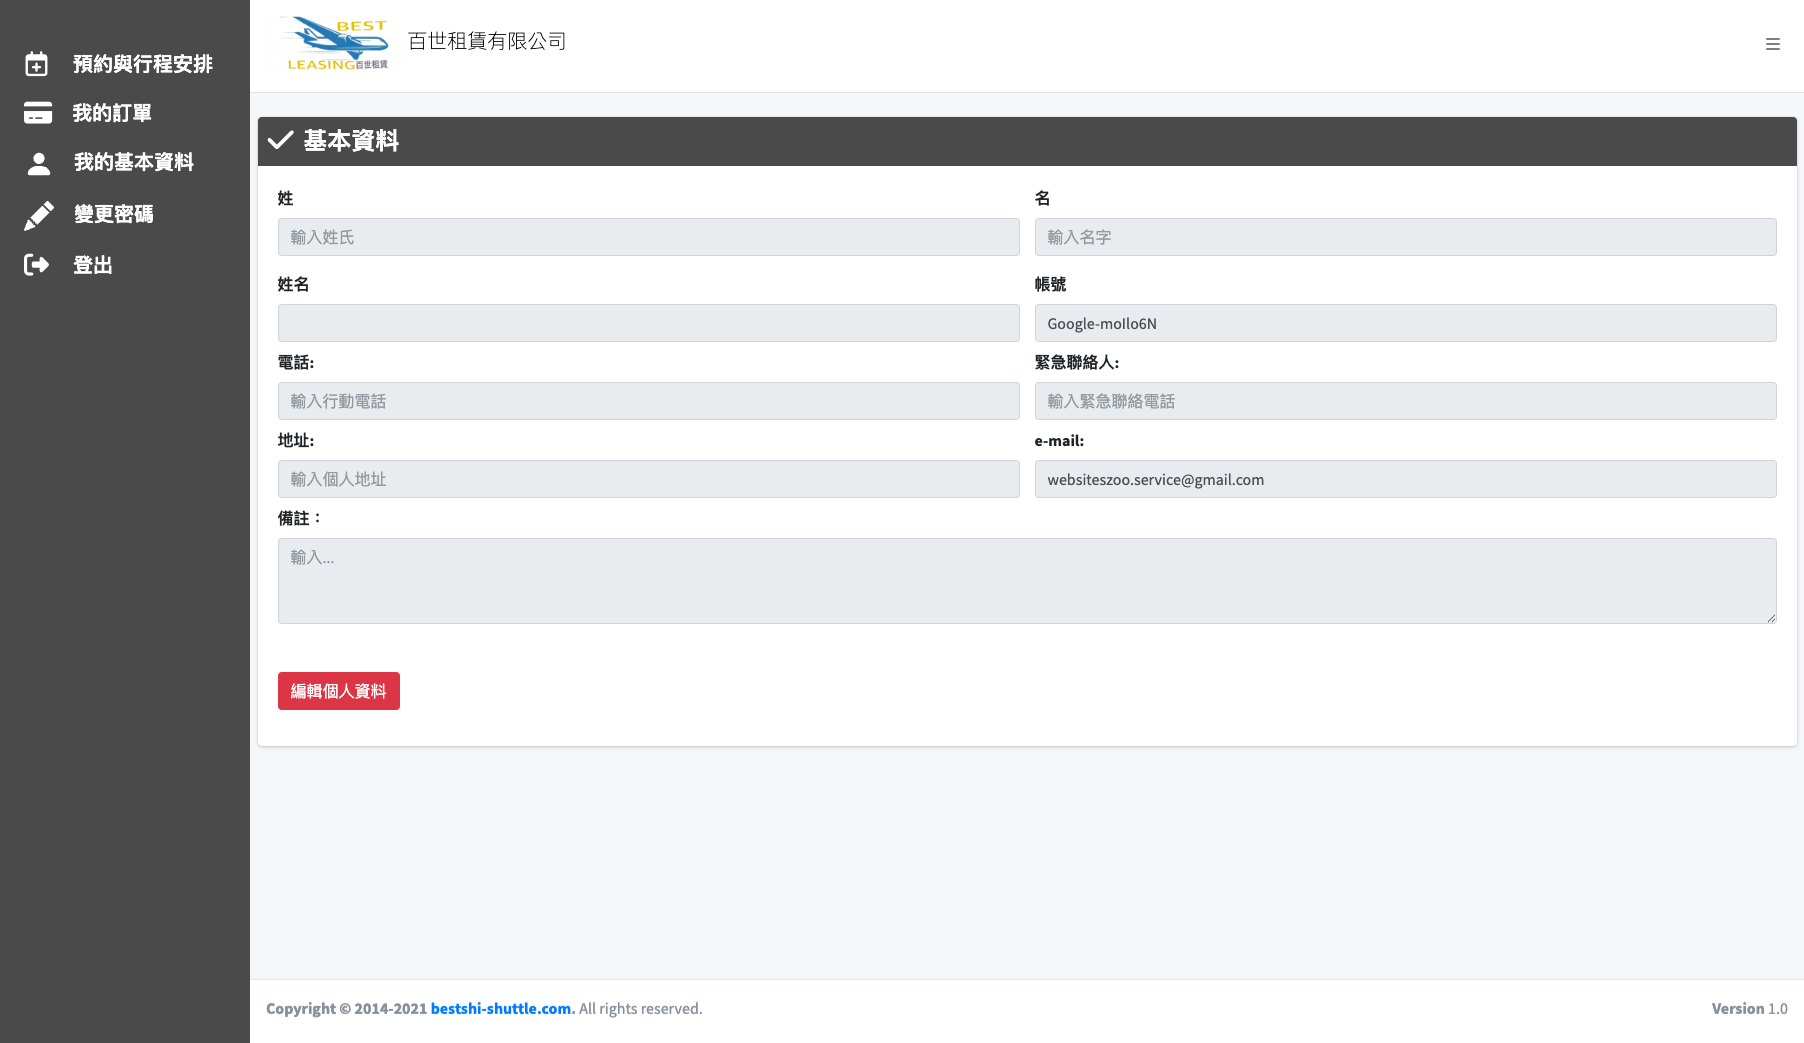
Task: Select the 輸入緊急聯絡電話 emergency contact field
Action: coord(1405,401)
